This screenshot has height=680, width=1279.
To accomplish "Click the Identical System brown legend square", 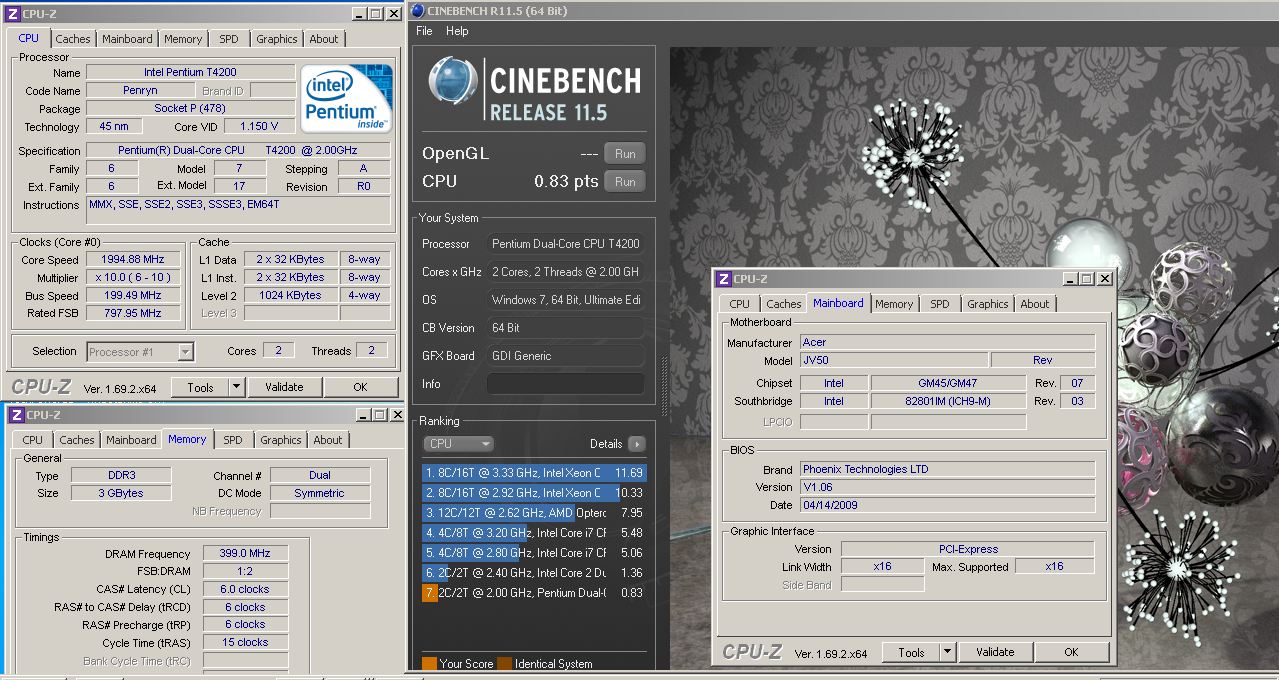I will [505, 663].
